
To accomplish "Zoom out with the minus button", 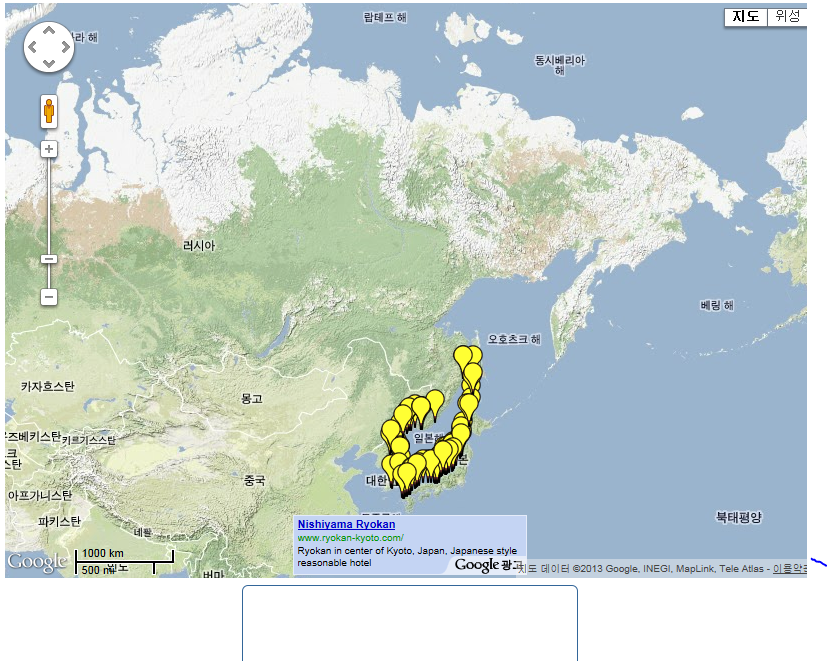I will tap(48, 297).
